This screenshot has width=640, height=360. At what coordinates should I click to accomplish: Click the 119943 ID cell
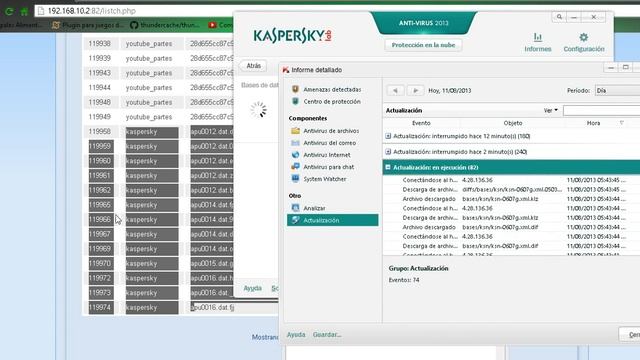point(100,73)
